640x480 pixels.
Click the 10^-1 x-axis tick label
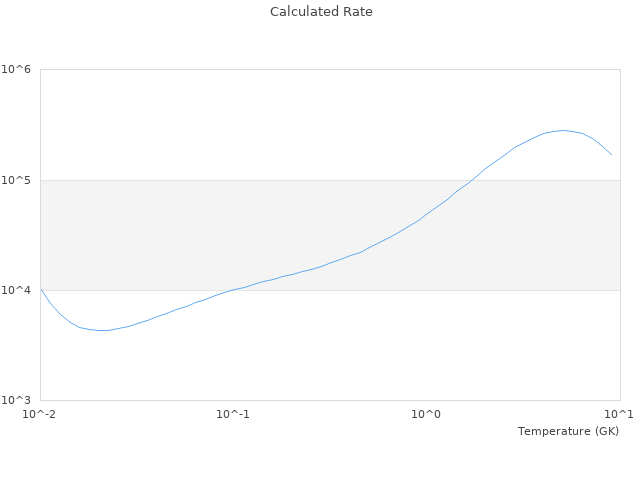(233, 414)
